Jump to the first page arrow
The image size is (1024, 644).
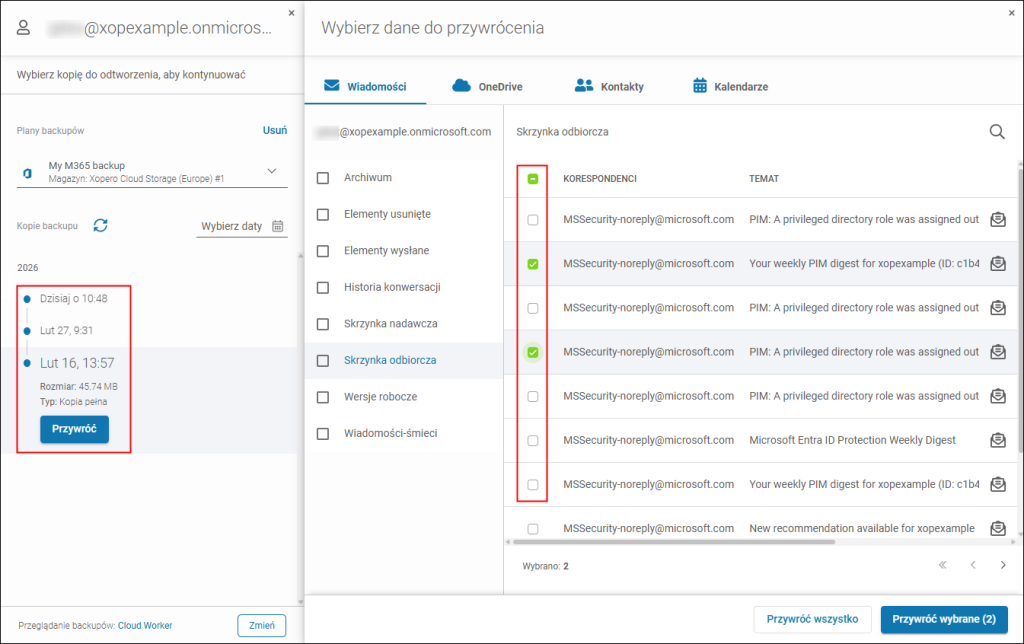[942, 565]
